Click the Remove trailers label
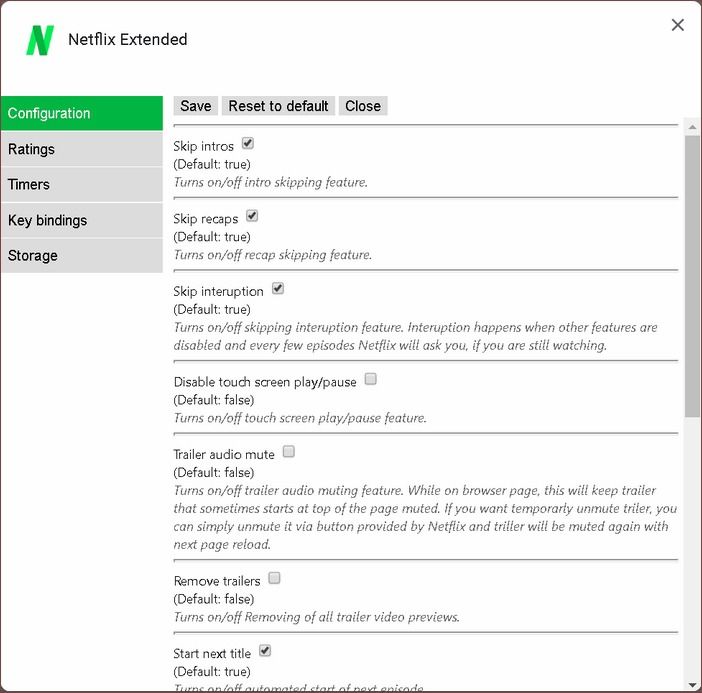The width and height of the screenshot is (702, 693). pos(217,581)
